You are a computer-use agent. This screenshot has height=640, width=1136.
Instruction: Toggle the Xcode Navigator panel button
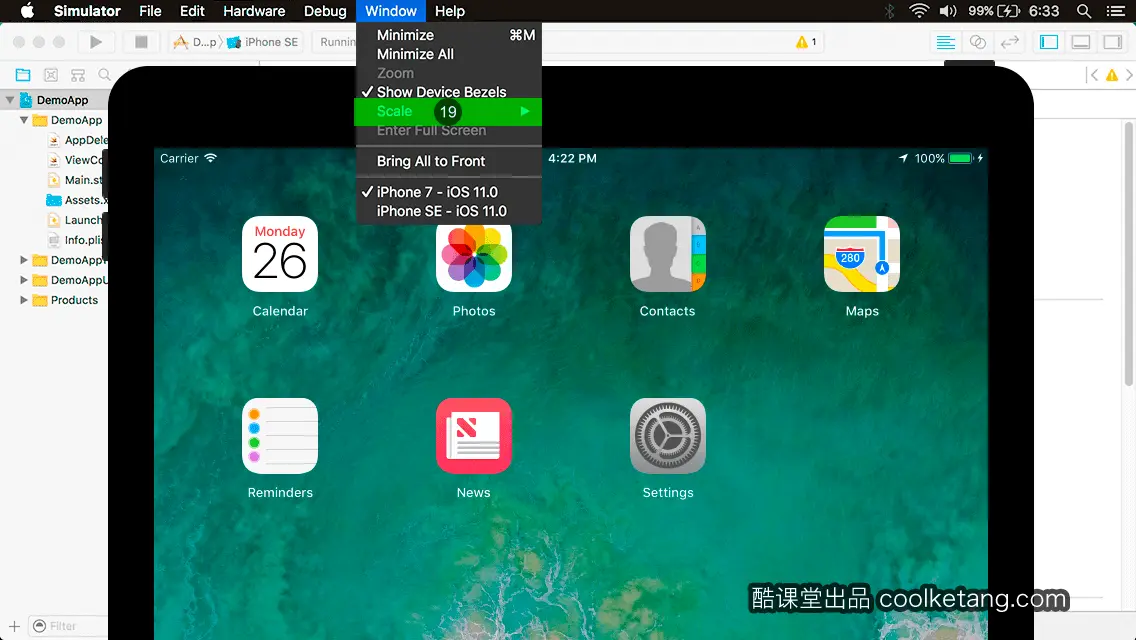click(x=1048, y=42)
